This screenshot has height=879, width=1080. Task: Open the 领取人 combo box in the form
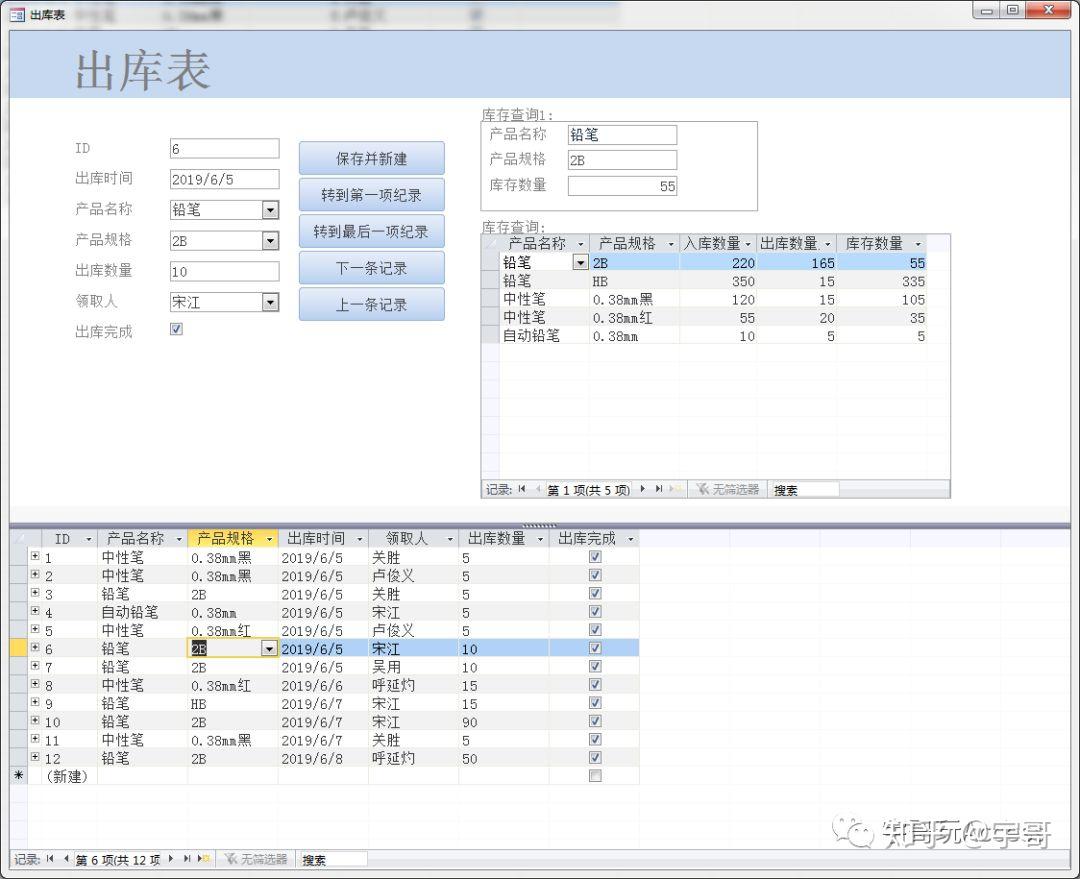pos(271,302)
